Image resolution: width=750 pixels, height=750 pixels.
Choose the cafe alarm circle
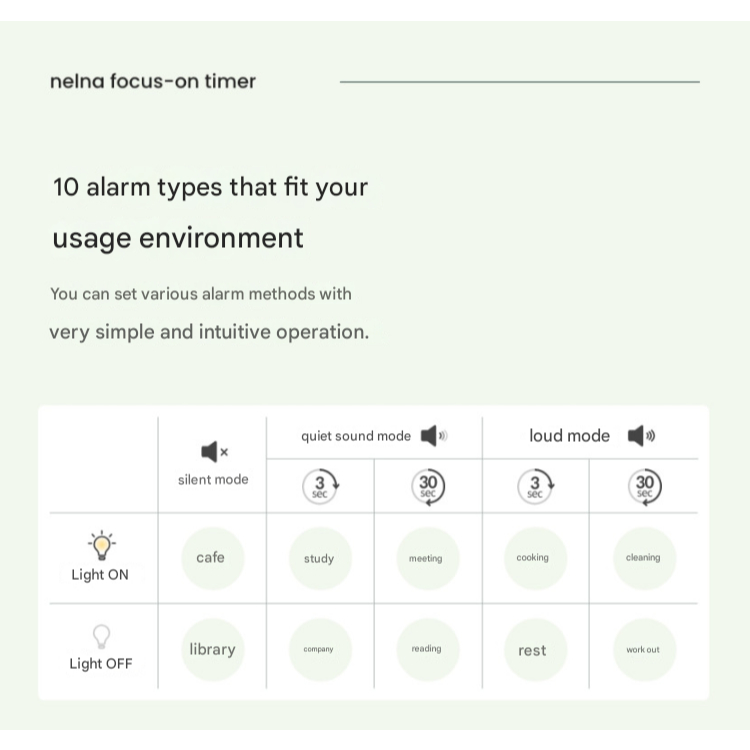[x=211, y=558]
